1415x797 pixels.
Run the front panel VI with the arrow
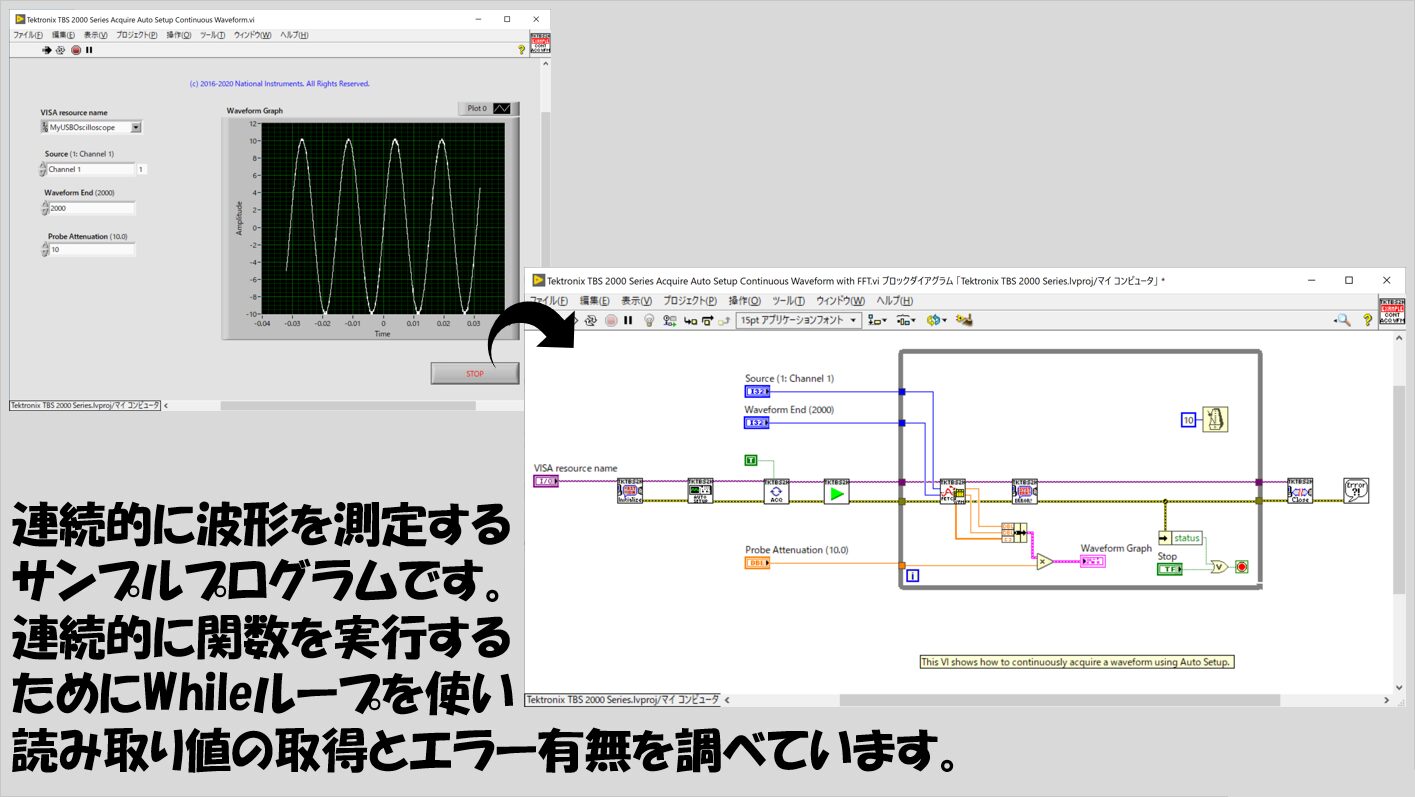[47, 50]
